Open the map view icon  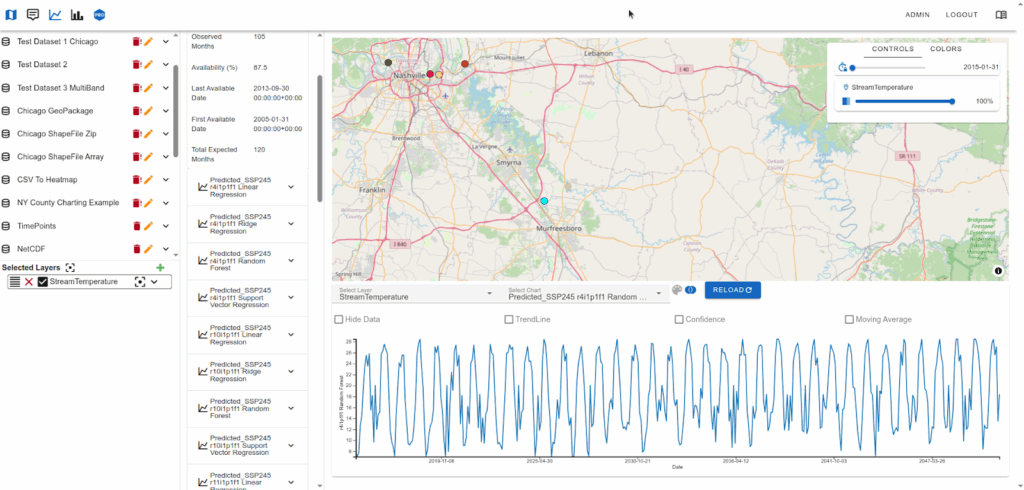(11, 15)
